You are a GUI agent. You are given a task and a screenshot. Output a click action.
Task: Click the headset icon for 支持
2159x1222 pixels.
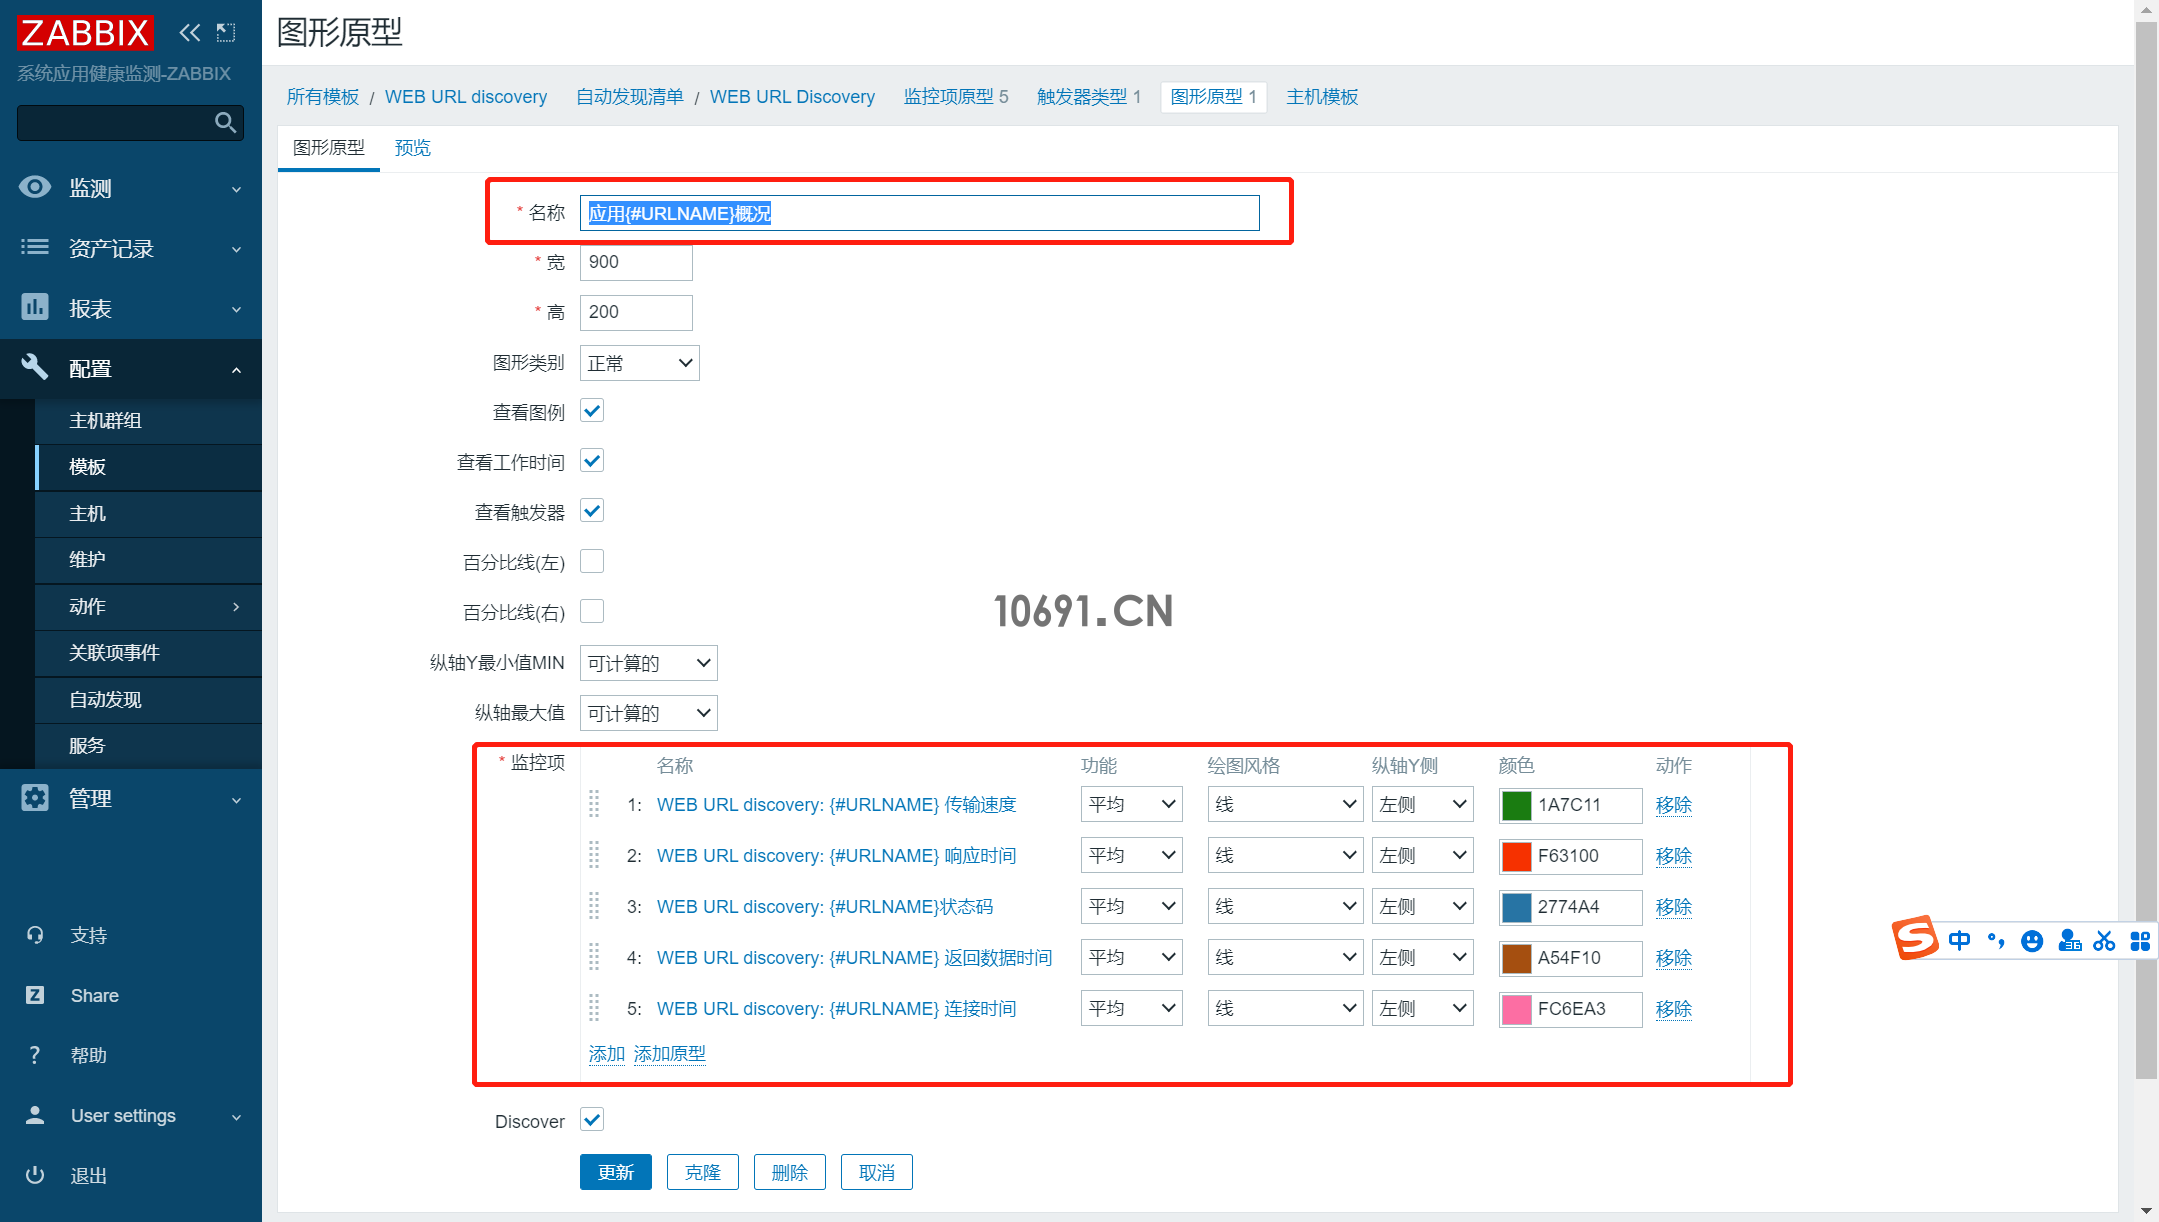click(x=35, y=935)
